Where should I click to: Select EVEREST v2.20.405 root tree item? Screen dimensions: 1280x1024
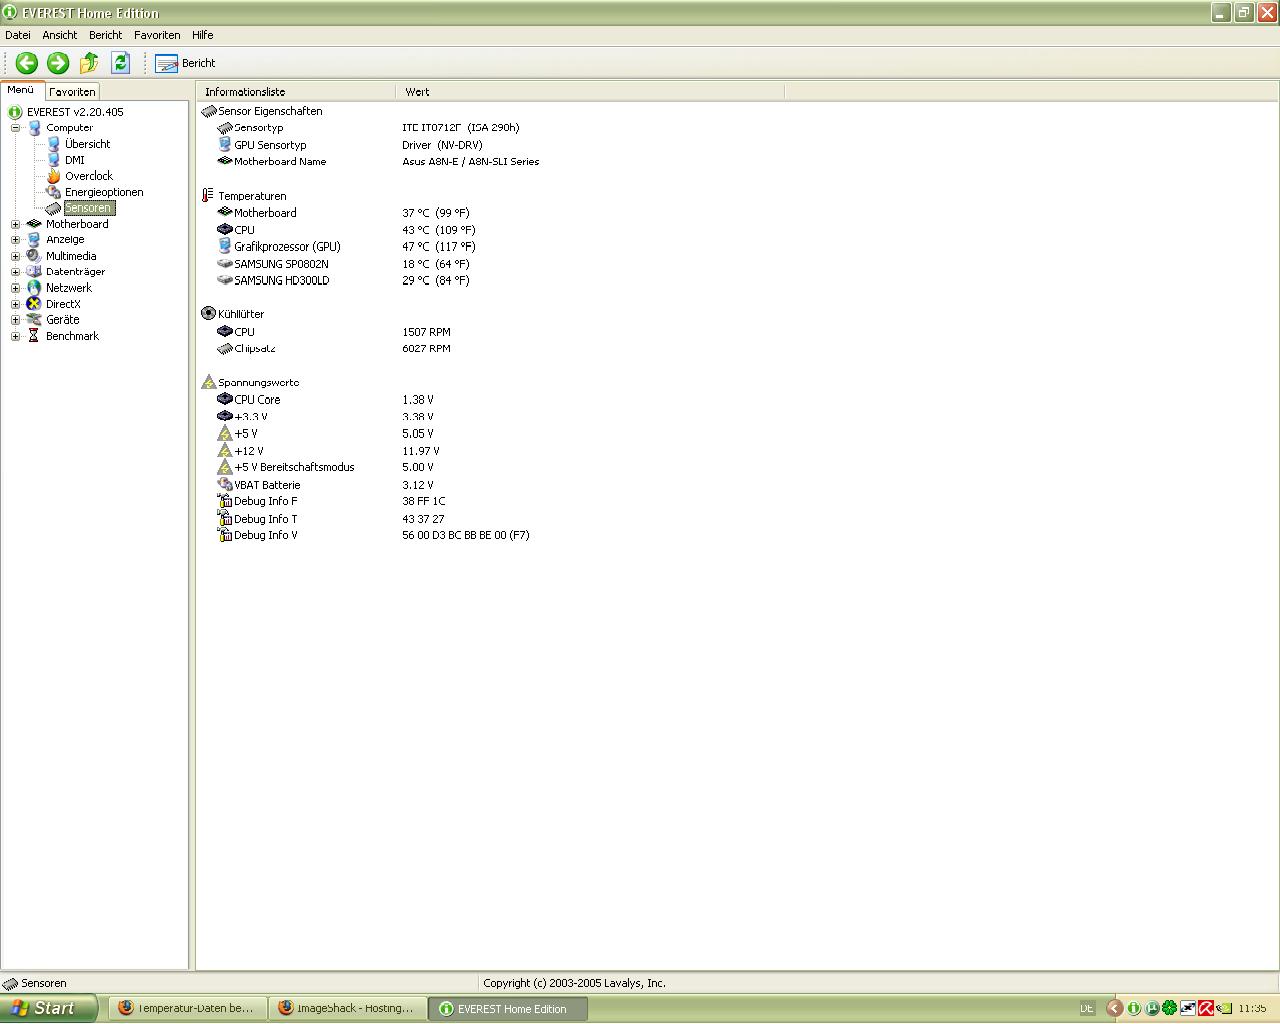75,112
